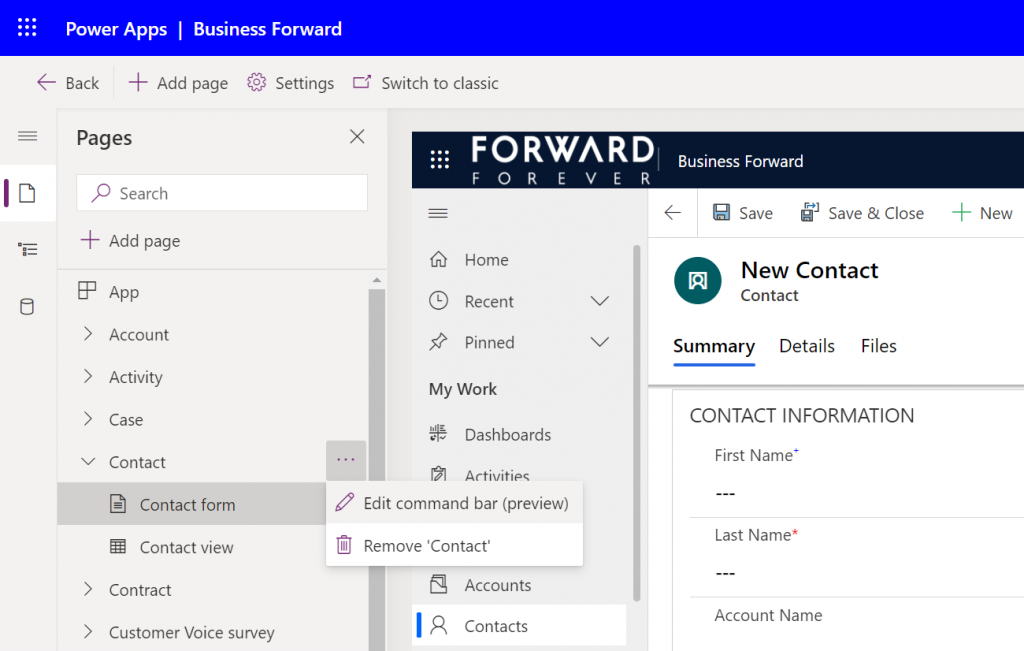The width and height of the screenshot is (1024, 651).
Task: Open Contacts in preview navigation
Action: tap(520, 626)
